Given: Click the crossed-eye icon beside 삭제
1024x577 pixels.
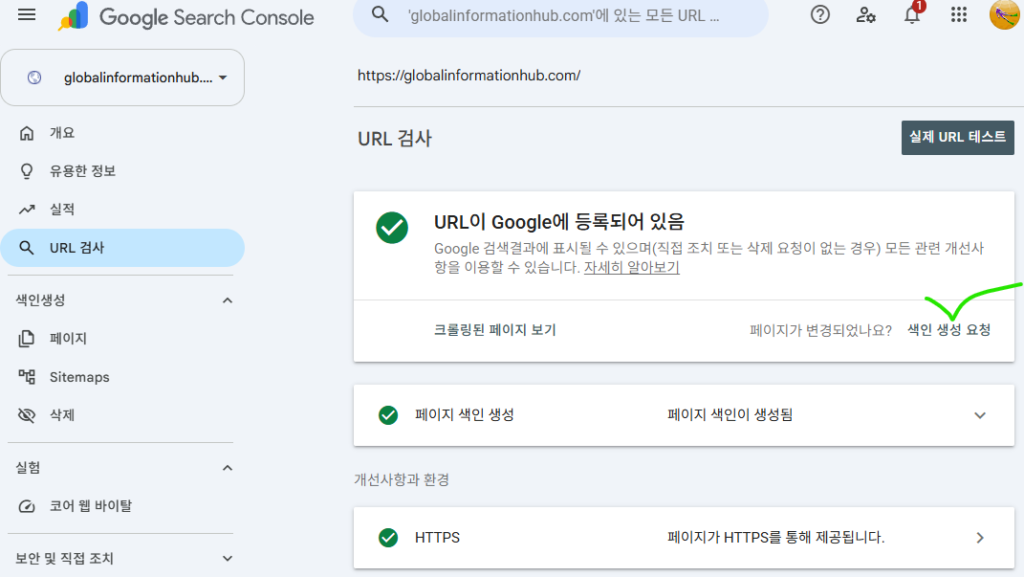Looking at the screenshot, I should click(26, 415).
